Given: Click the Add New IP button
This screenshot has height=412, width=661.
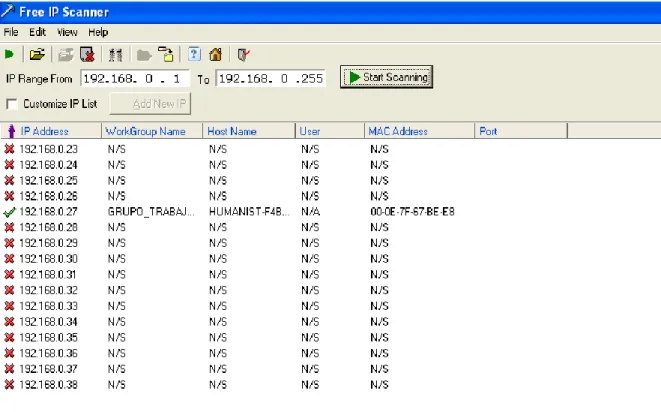Looking at the screenshot, I should [150, 104].
